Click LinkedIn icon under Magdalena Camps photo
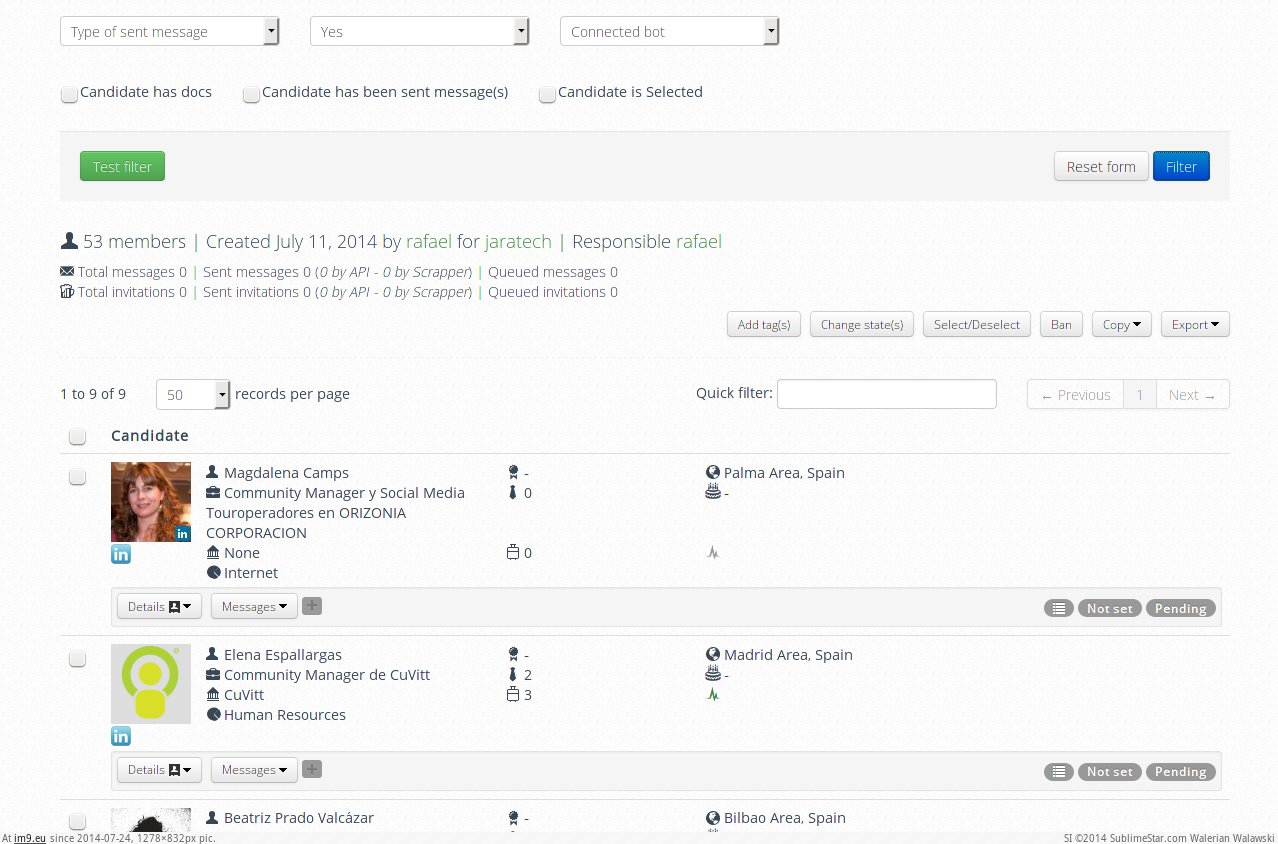 click(121, 554)
